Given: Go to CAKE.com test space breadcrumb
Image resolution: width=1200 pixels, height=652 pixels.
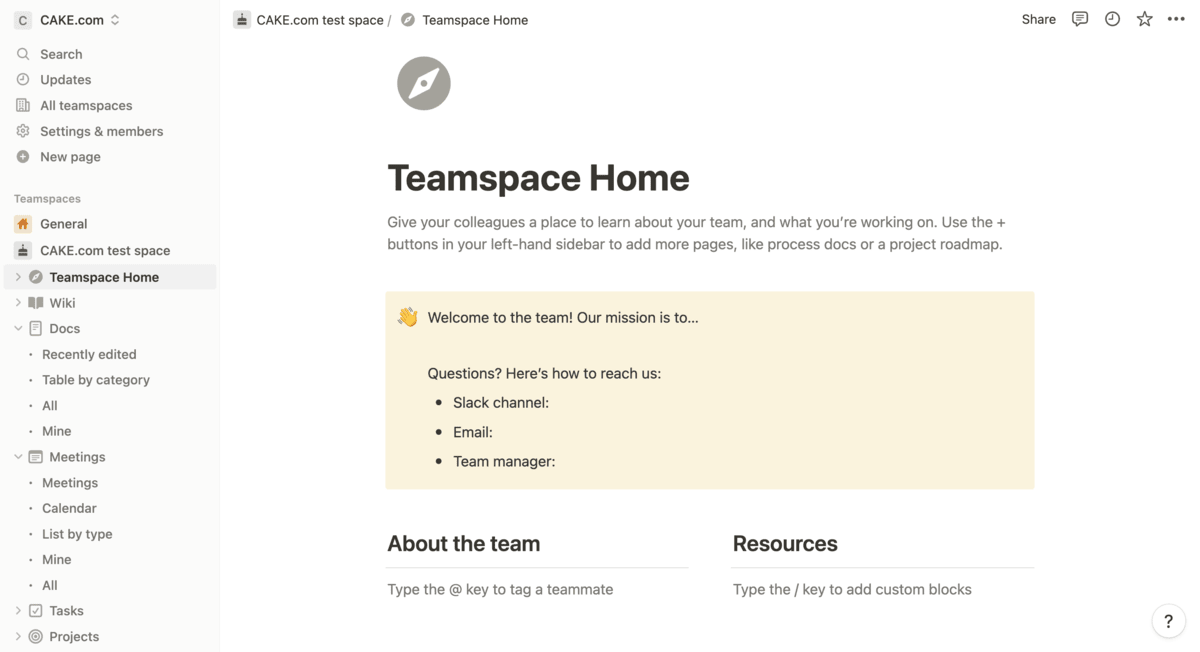Looking at the screenshot, I should 319,20.
